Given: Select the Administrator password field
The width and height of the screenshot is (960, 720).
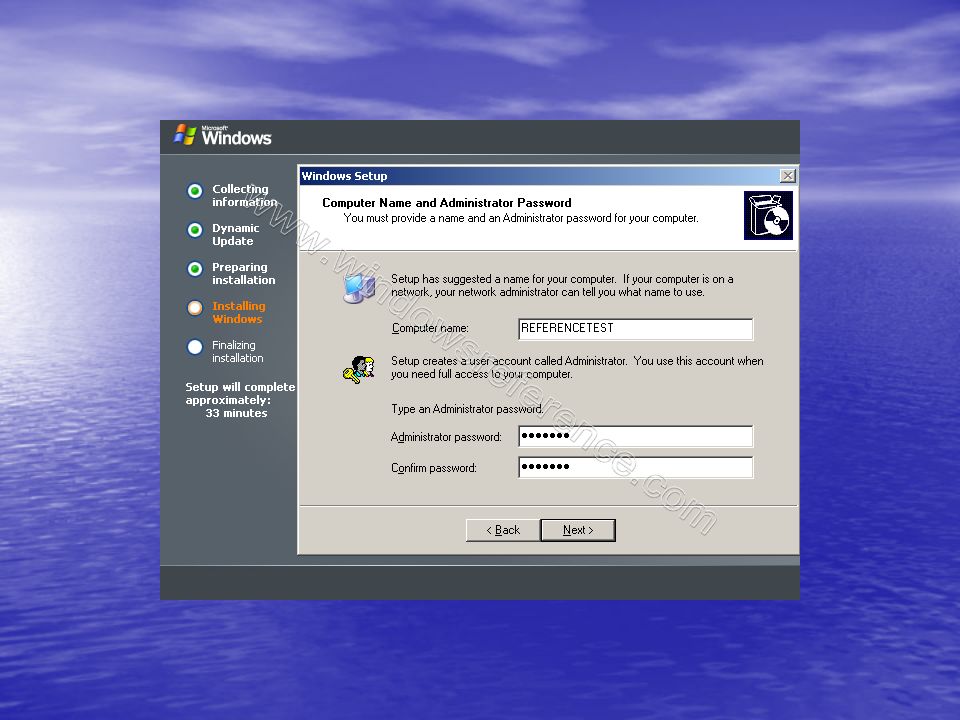Looking at the screenshot, I should point(636,437).
